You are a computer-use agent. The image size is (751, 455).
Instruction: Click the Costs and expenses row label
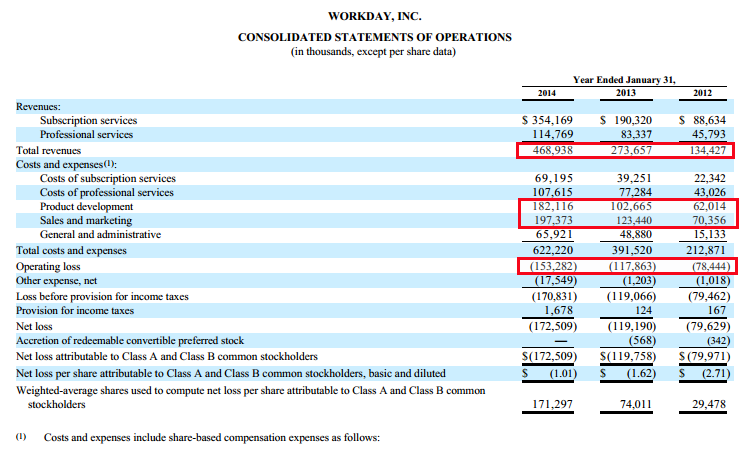tap(66, 165)
